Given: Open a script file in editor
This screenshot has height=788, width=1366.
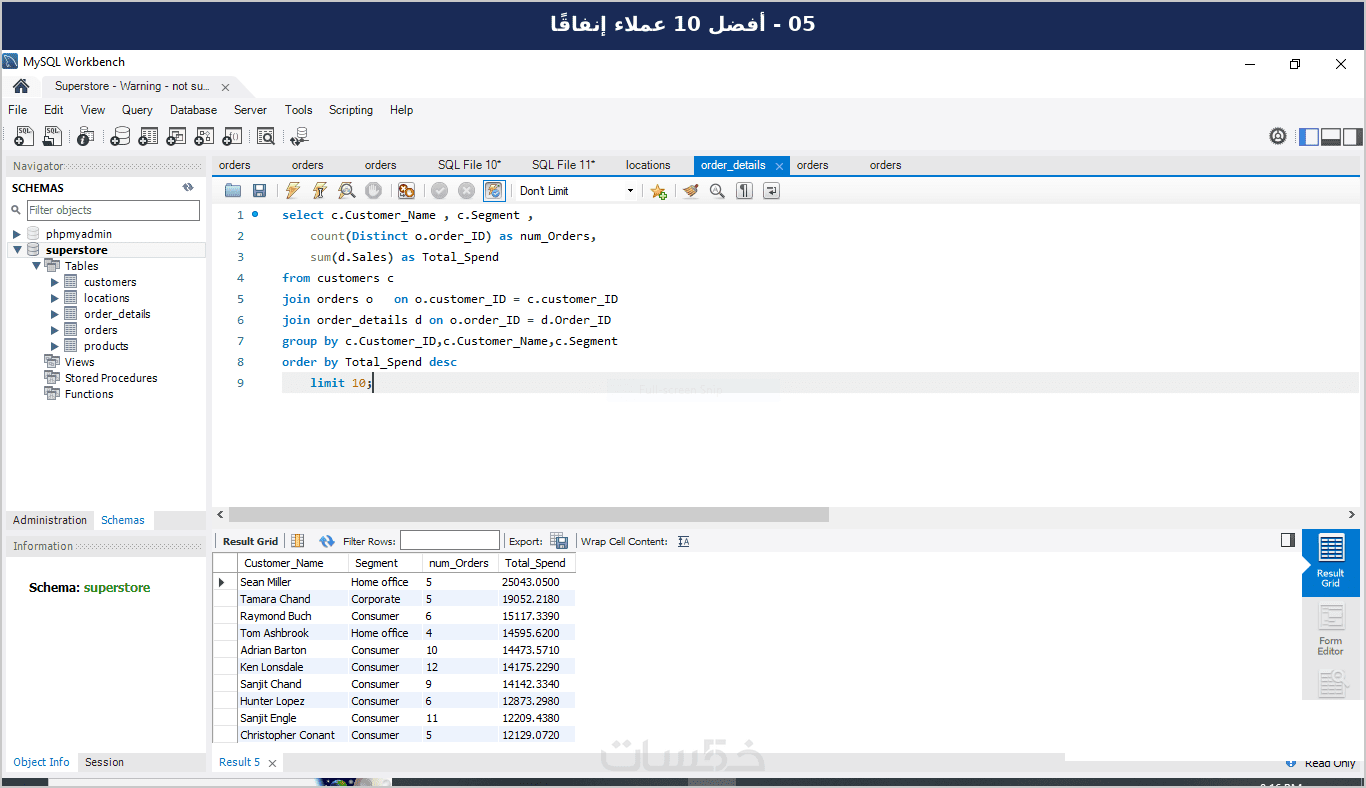Looking at the screenshot, I should pyautogui.click(x=233, y=190).
